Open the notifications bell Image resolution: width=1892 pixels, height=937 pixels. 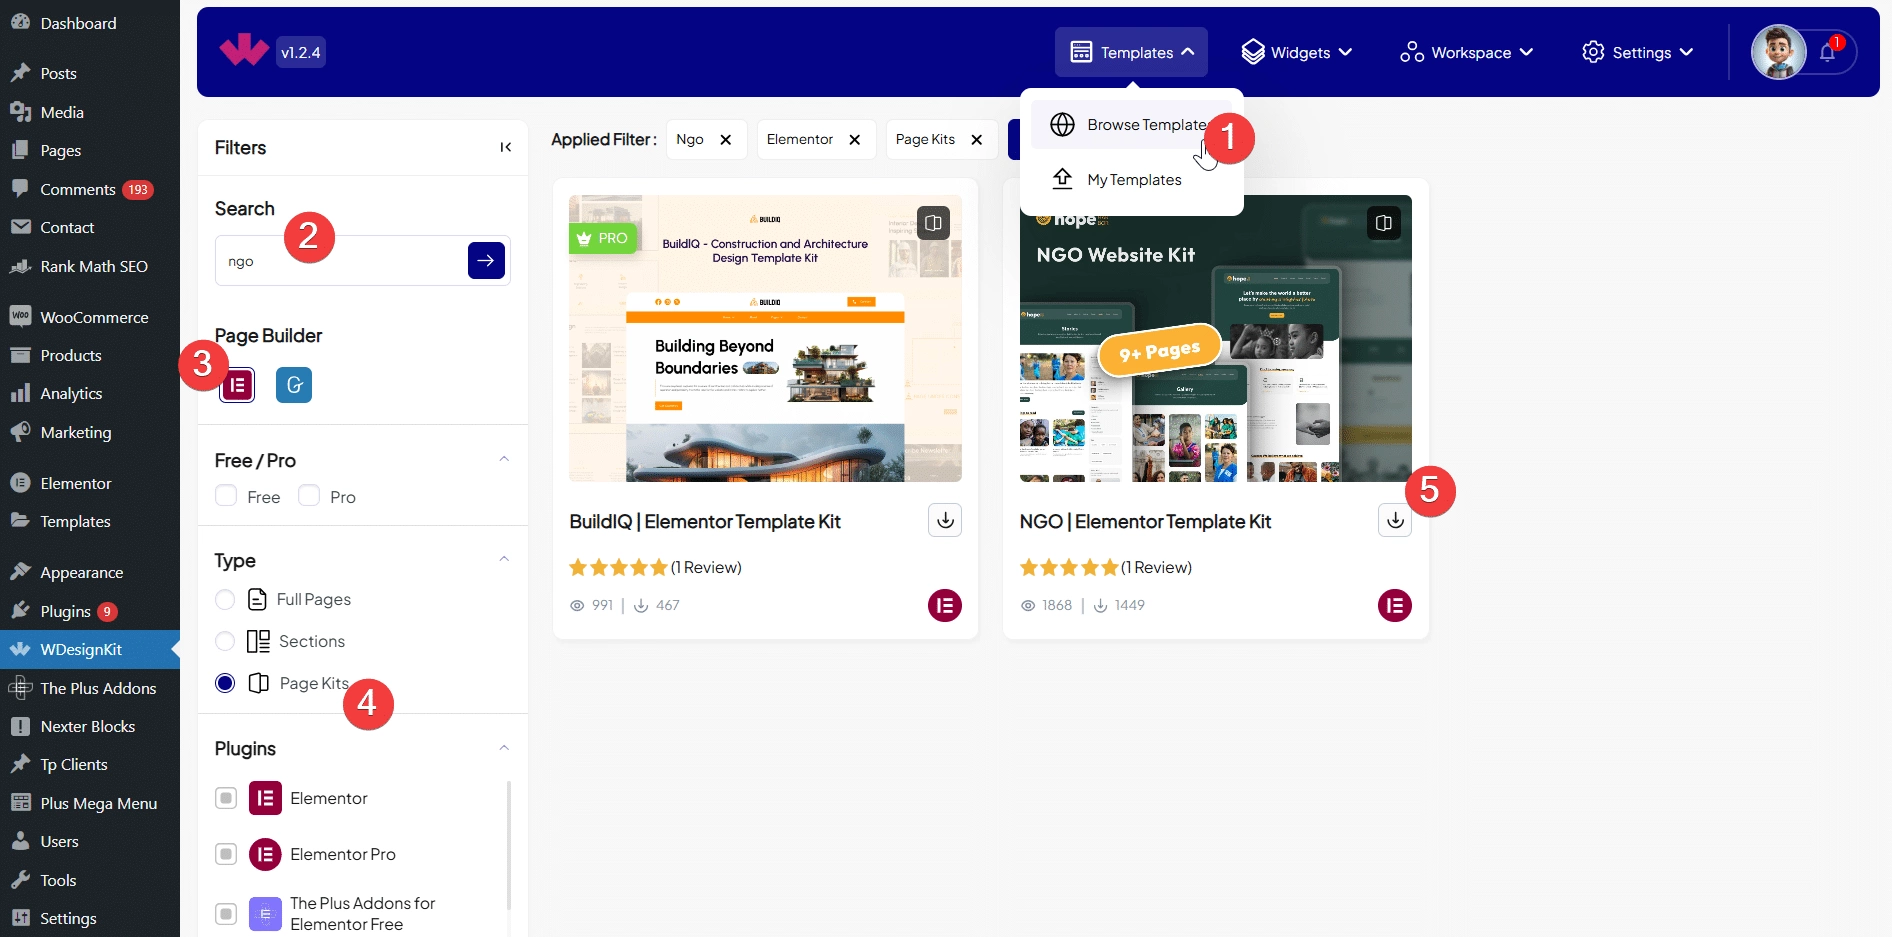pyautogui.click(x=1827, y=53)
